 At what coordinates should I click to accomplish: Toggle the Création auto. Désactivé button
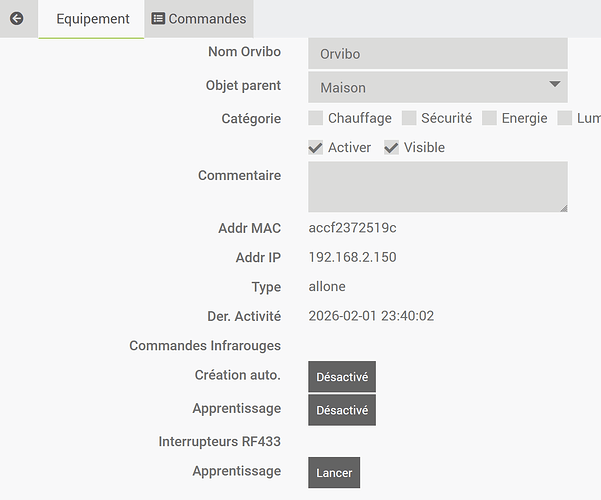coord(342,377)
